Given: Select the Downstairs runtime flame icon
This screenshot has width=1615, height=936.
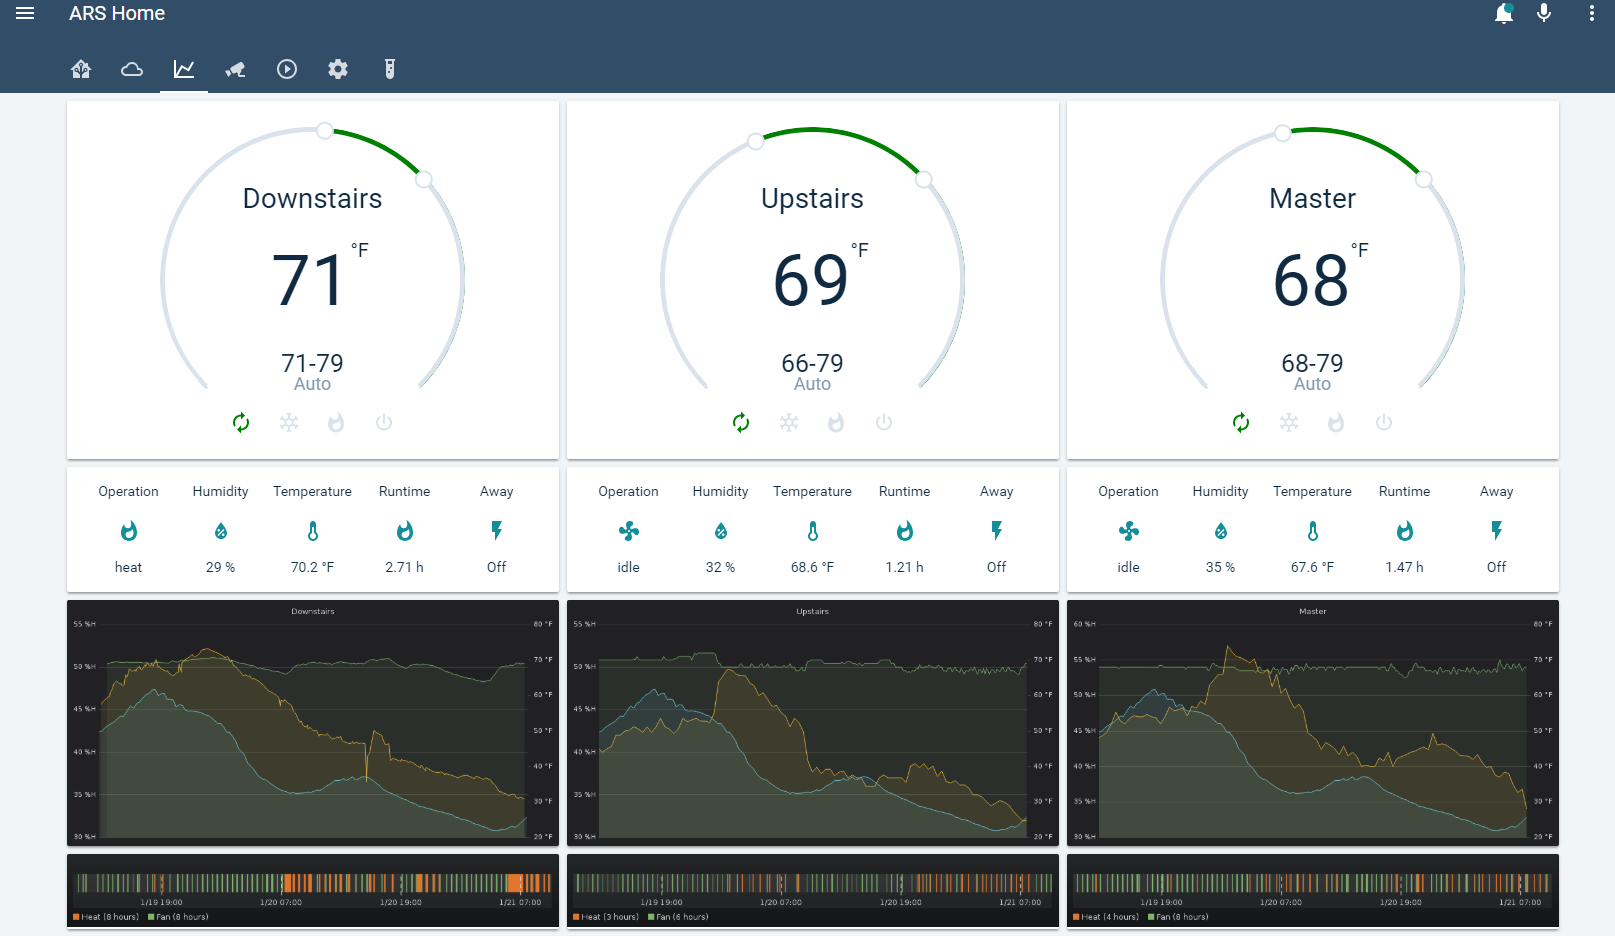Looking at the screenshot, I should (404, 531).
